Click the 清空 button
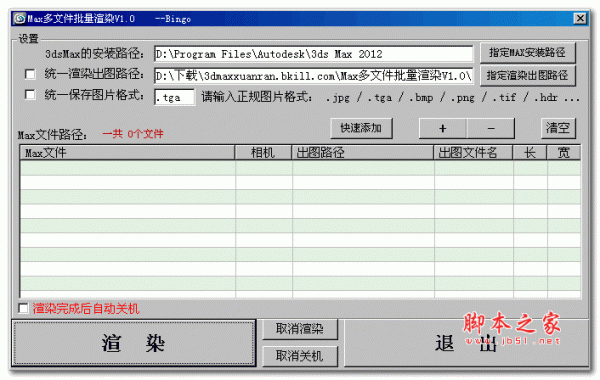 tap(558, 128)
